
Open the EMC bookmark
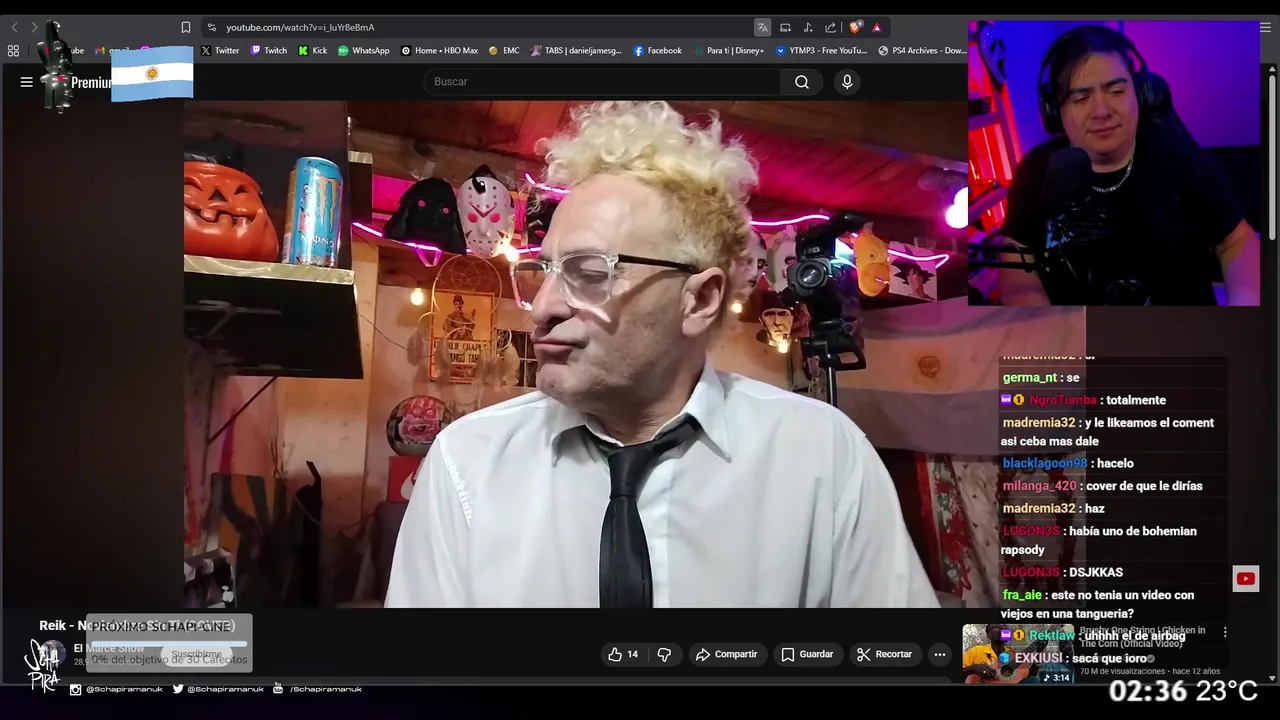504,51
